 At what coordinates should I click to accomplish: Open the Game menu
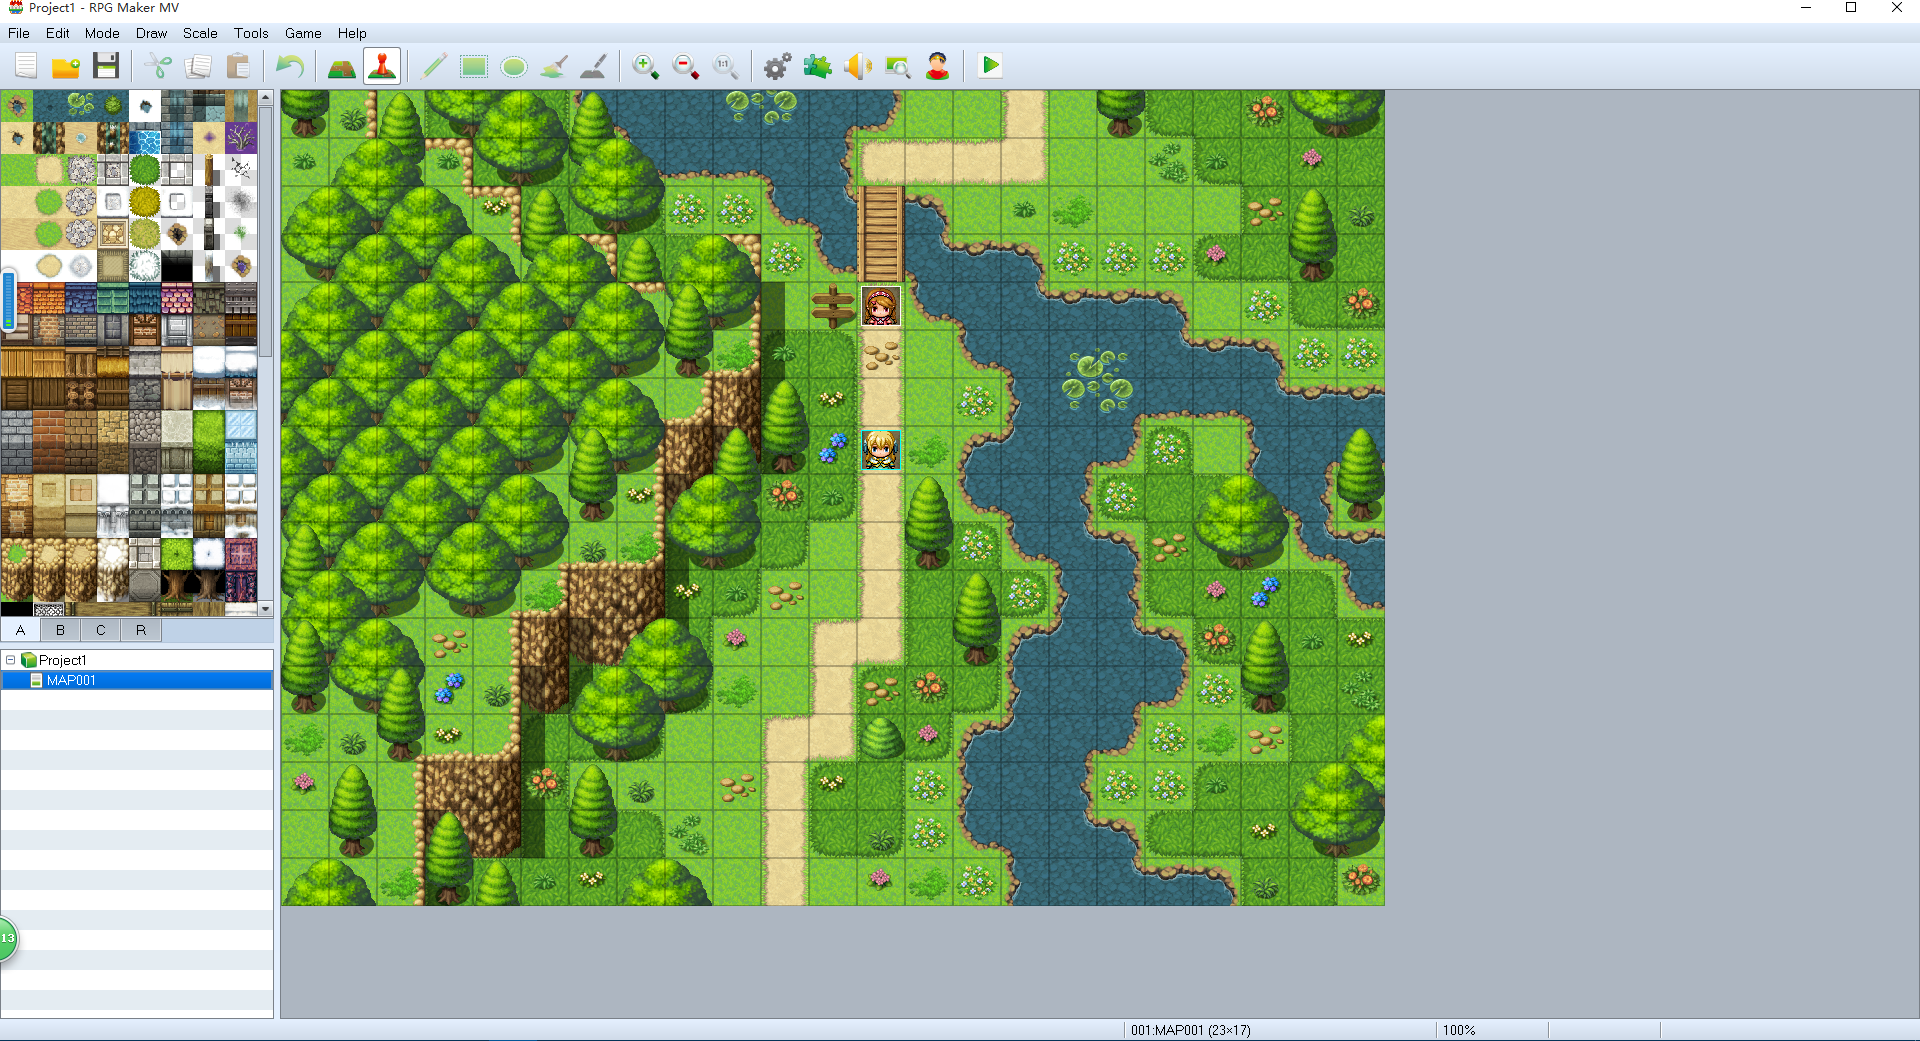303,33
